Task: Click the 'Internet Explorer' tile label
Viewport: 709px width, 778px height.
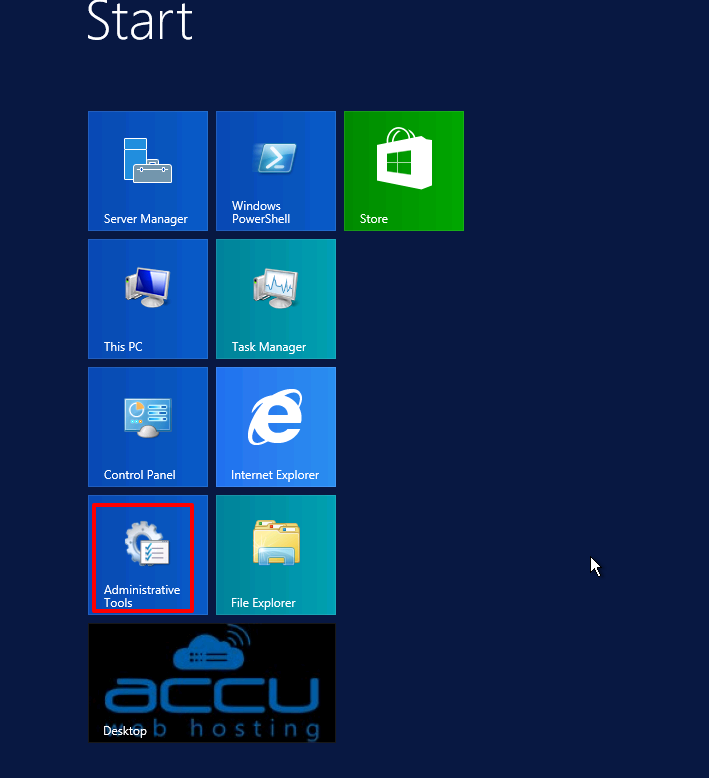Action: tap(275, 475)
